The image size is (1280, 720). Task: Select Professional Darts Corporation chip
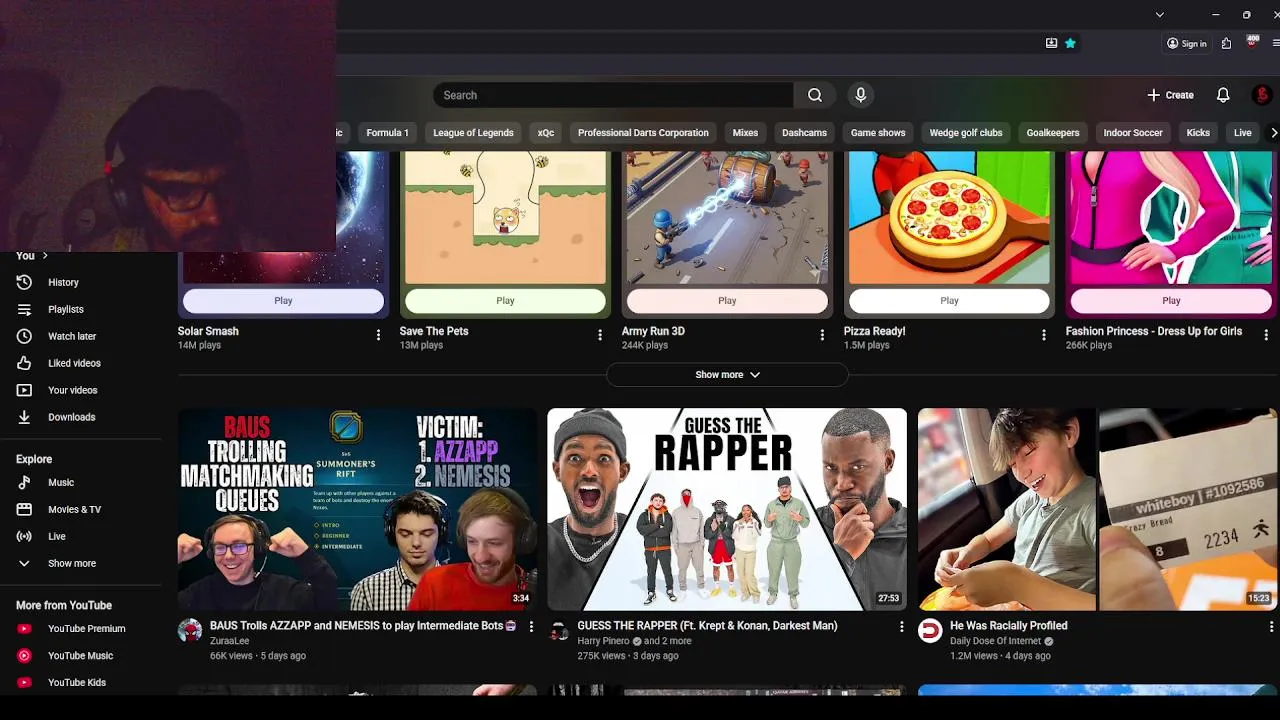pyautogui.click(x=643, y=133)
